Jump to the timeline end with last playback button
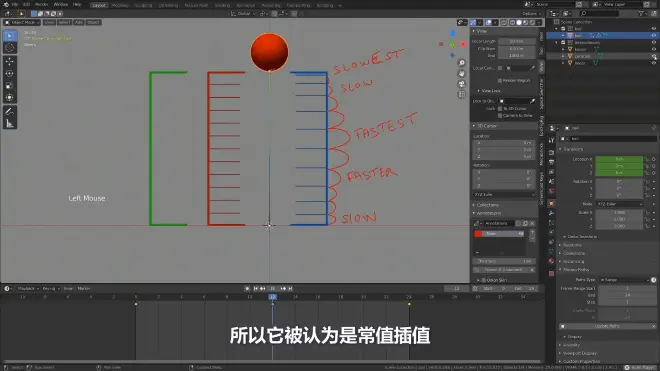660x371 pixels. tap(290, 288)
